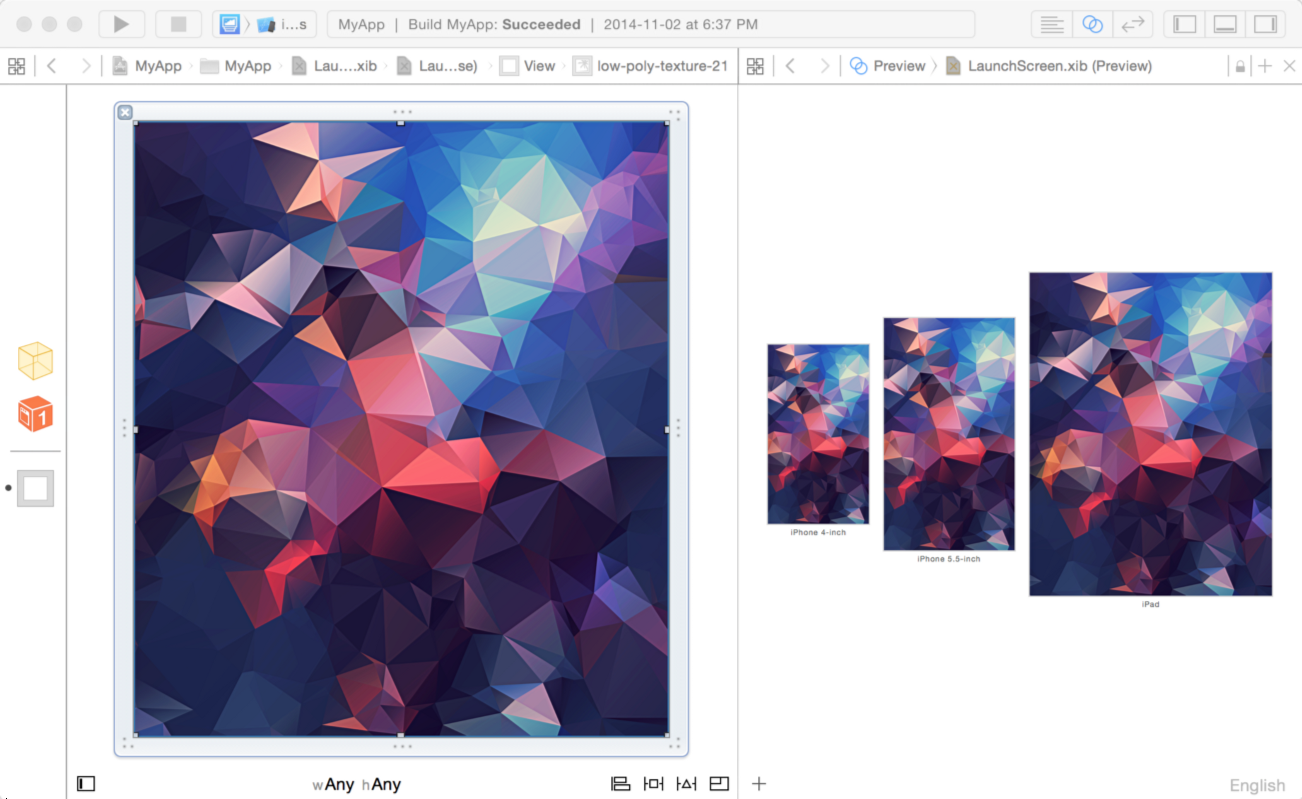The width and height of the screenshot is (1302, 799).
Task: Open the wAny hAny size class selector
Action: pos(357,785)
